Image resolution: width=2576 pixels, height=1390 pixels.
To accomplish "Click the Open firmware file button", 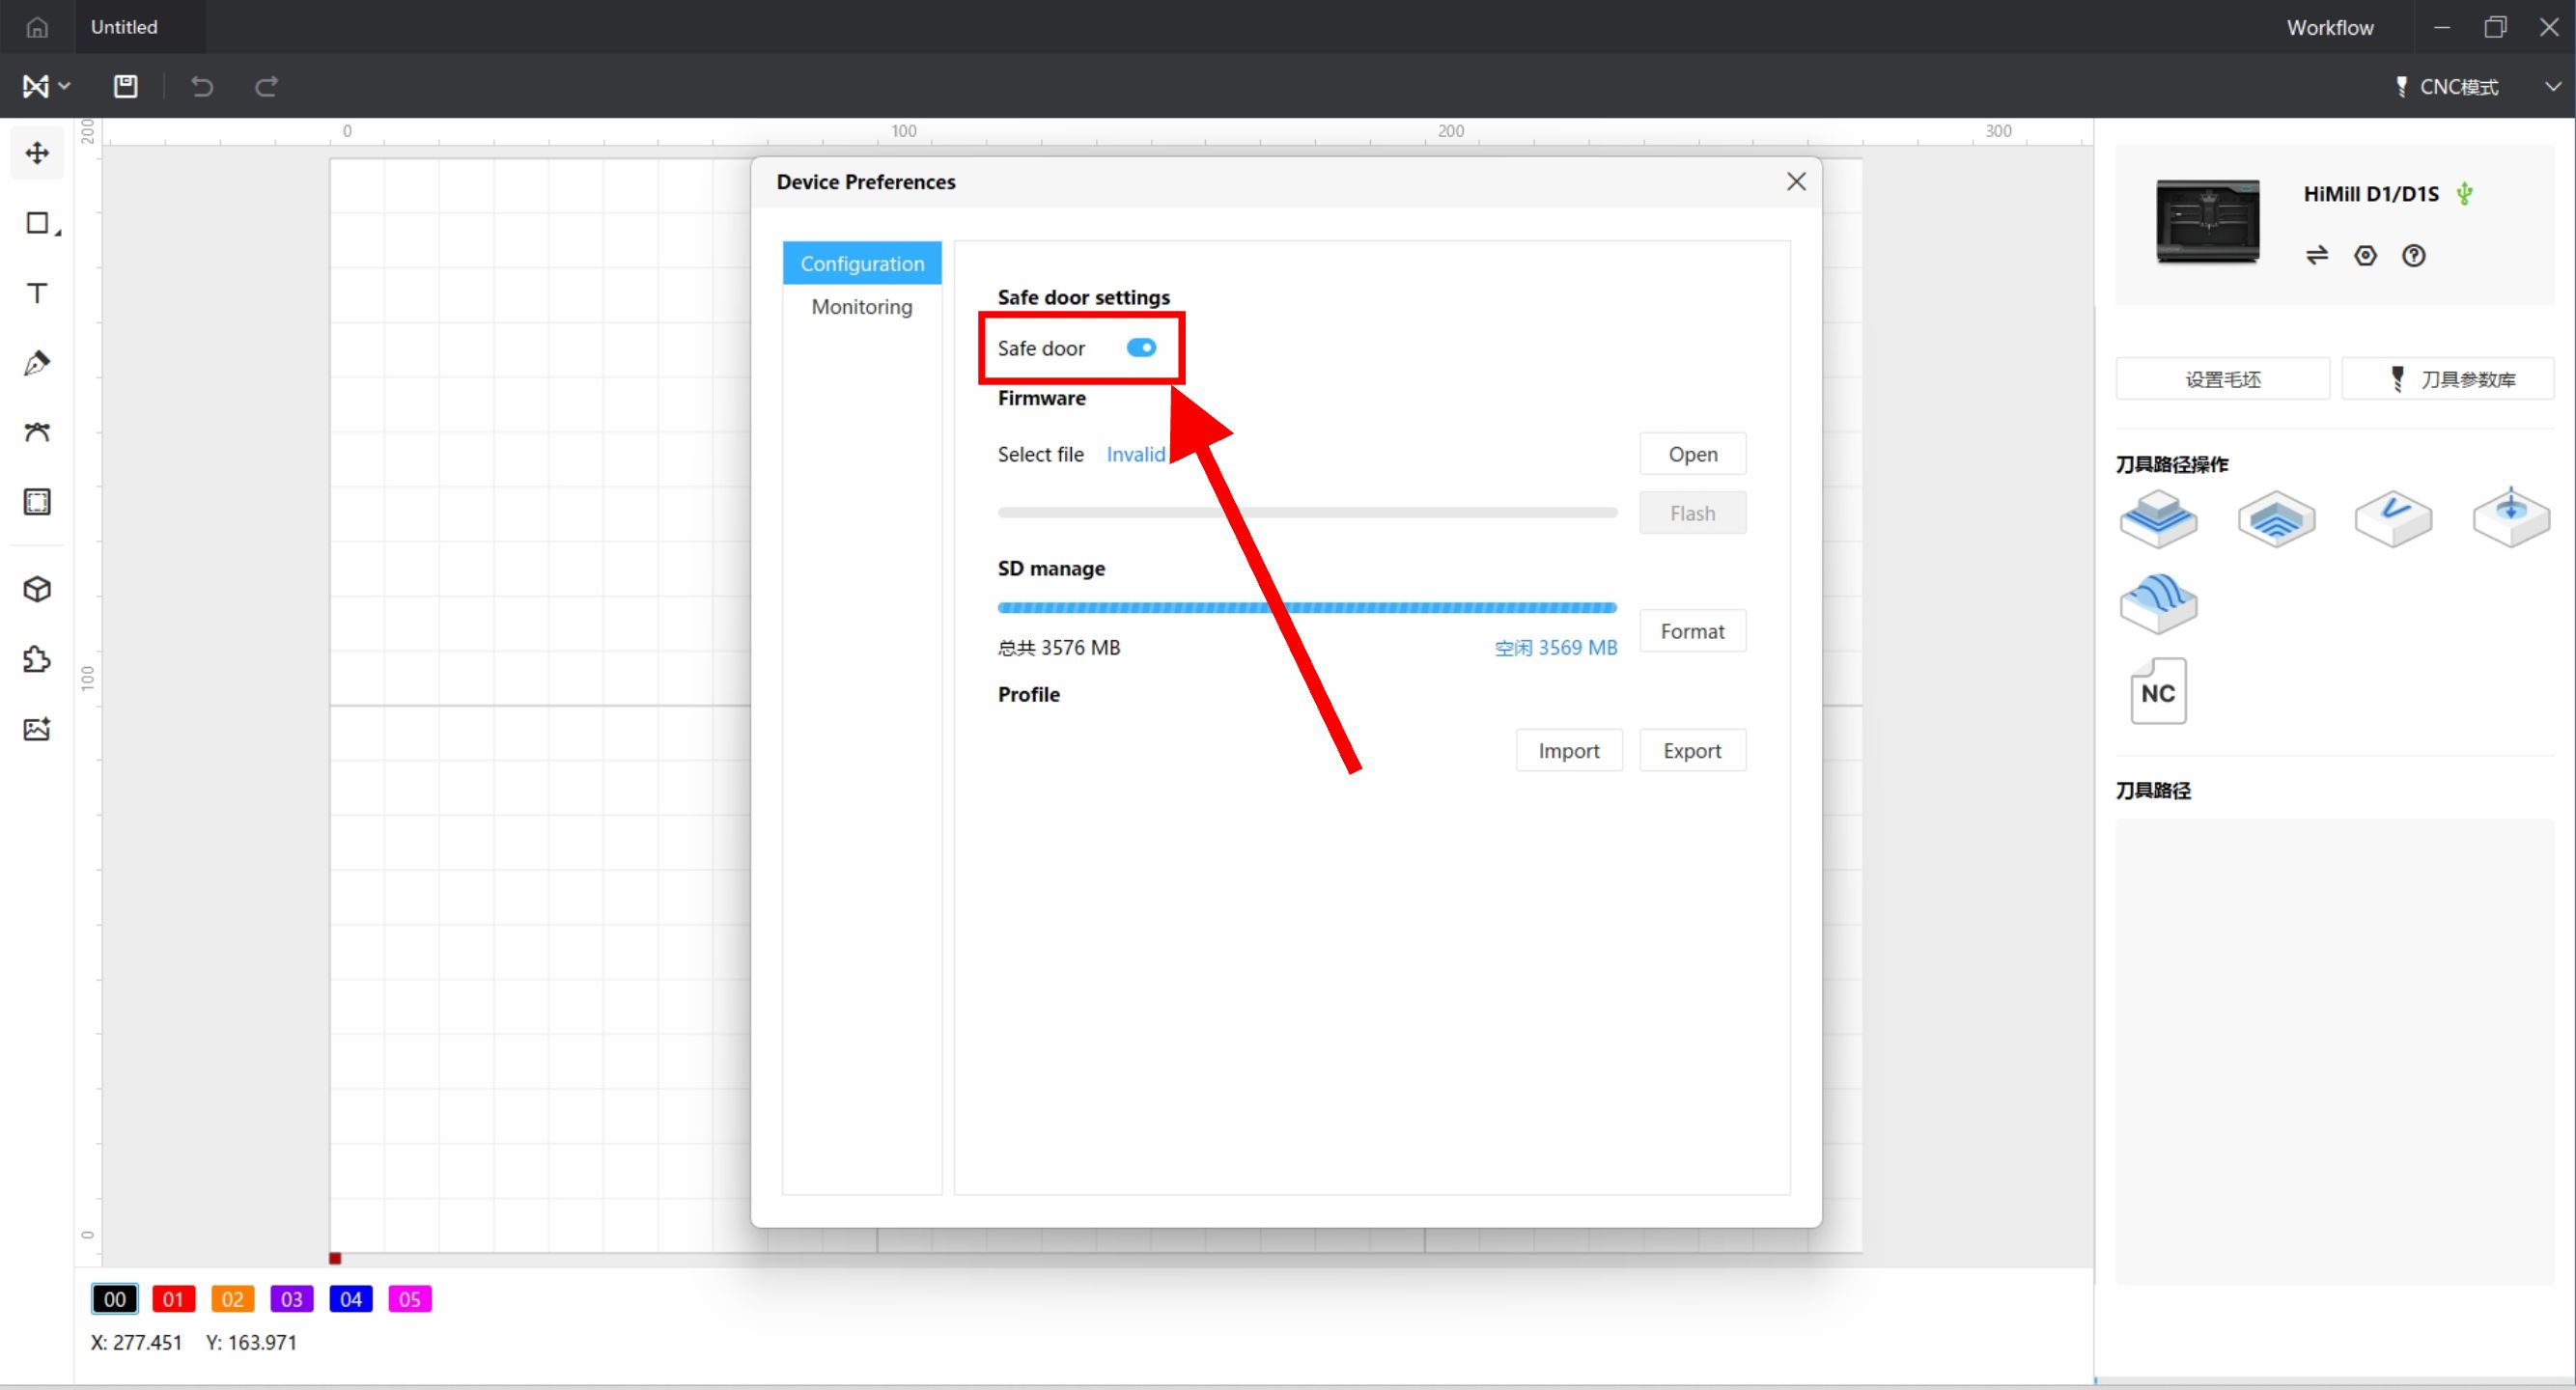I will (x=1692, y=454).
